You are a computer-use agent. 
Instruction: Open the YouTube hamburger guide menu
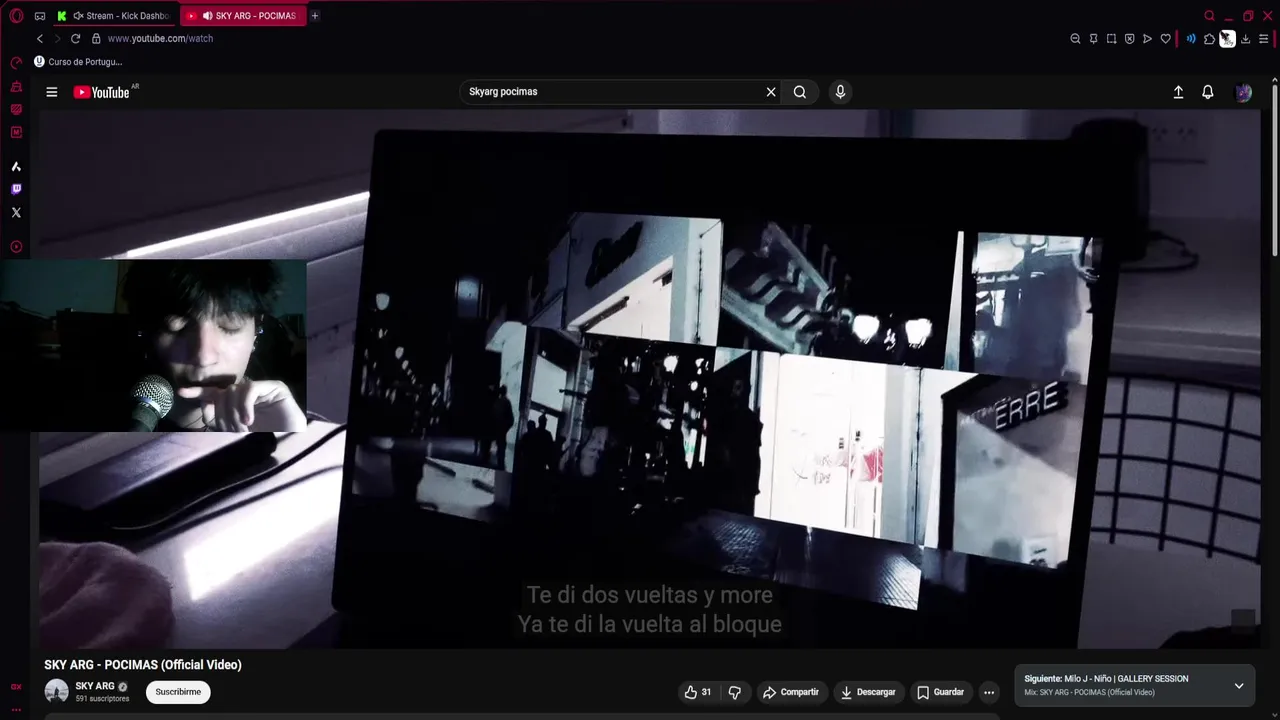52,92
